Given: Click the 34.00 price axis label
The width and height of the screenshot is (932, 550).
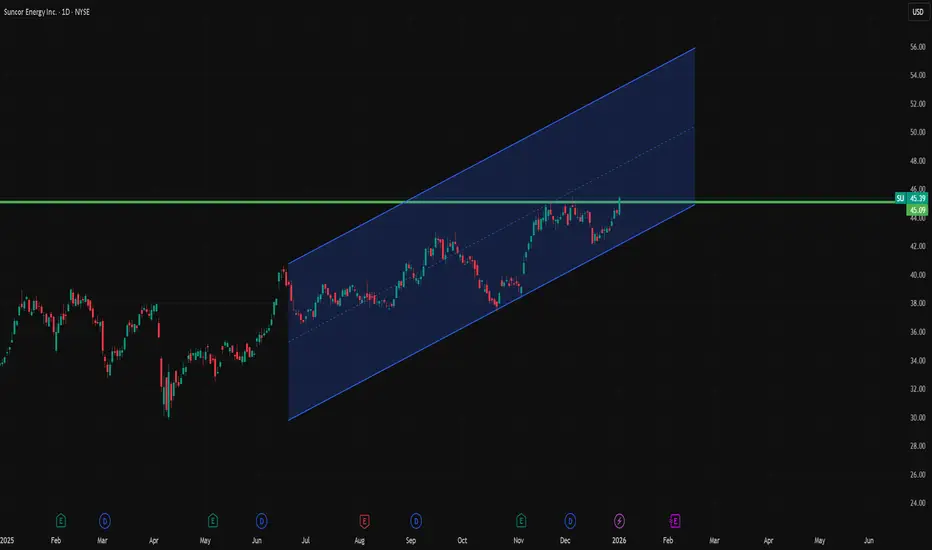Looking at the screenshot, I should pos(918,360).
